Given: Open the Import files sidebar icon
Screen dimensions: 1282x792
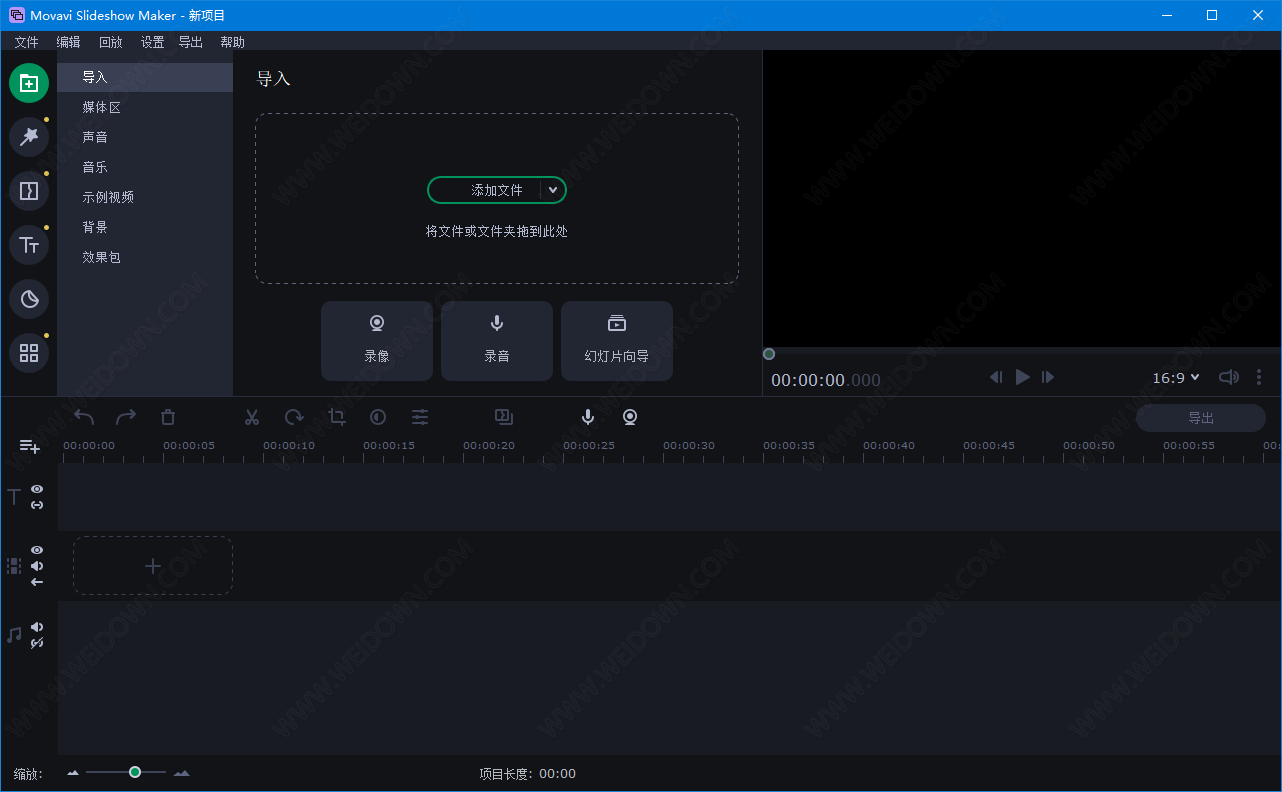Looking at the screenshot, I should tap(29, 83).
